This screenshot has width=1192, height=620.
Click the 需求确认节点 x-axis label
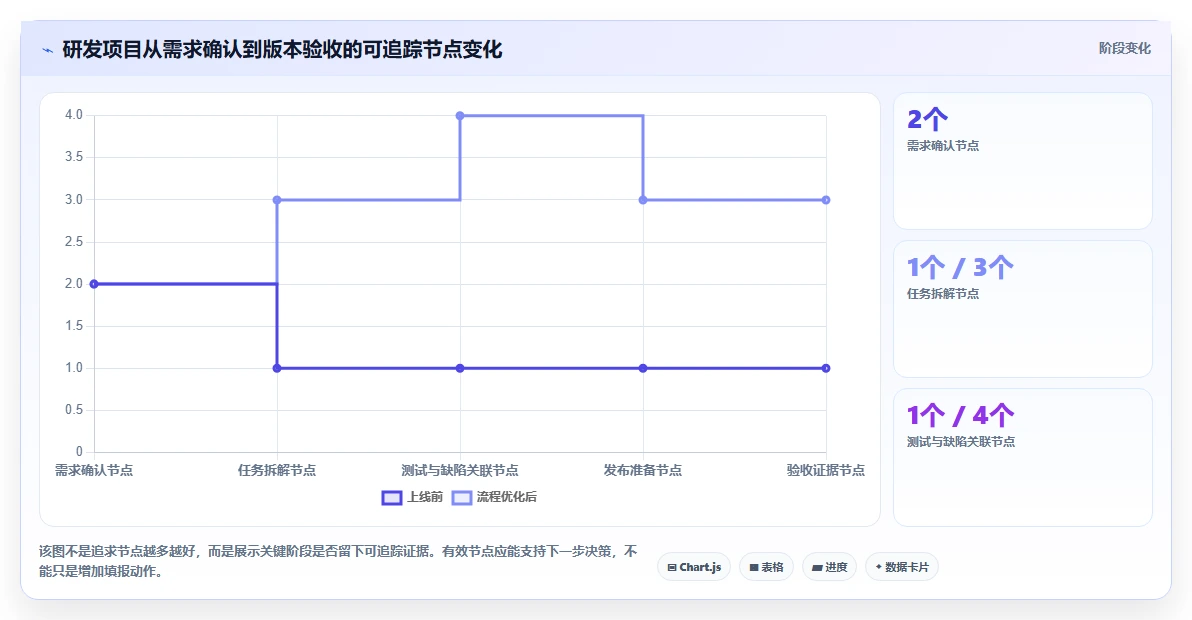94,470
